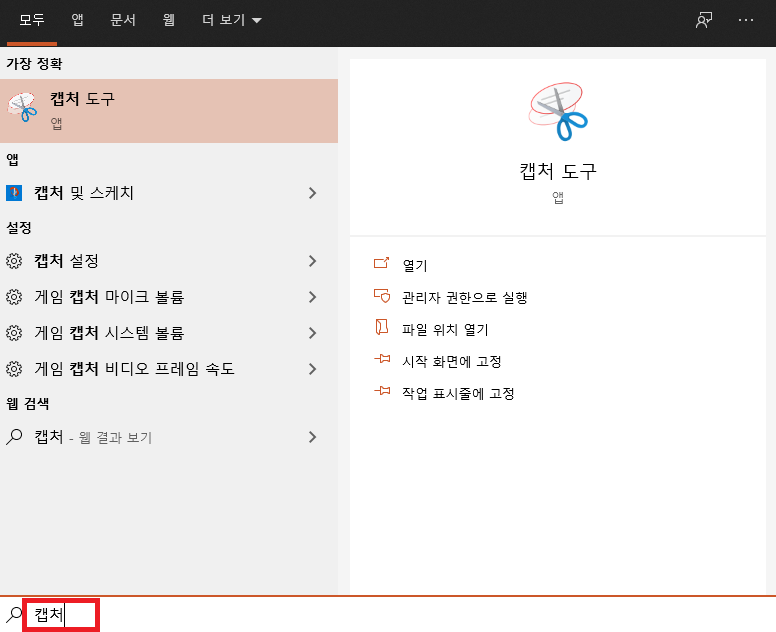Choose 파일 위치 열기
The image size is (776, 632).
tap(445, 330)
